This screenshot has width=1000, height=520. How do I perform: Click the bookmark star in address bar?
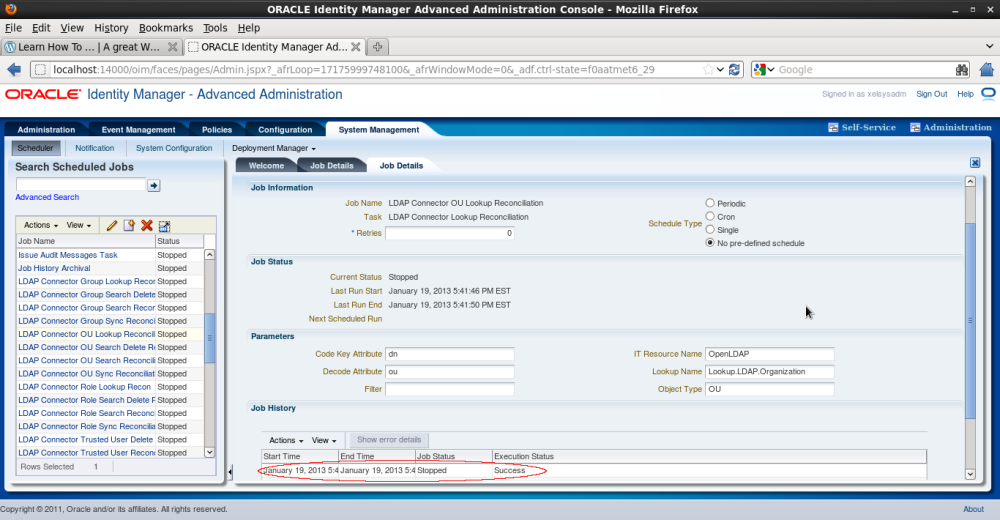708,70
